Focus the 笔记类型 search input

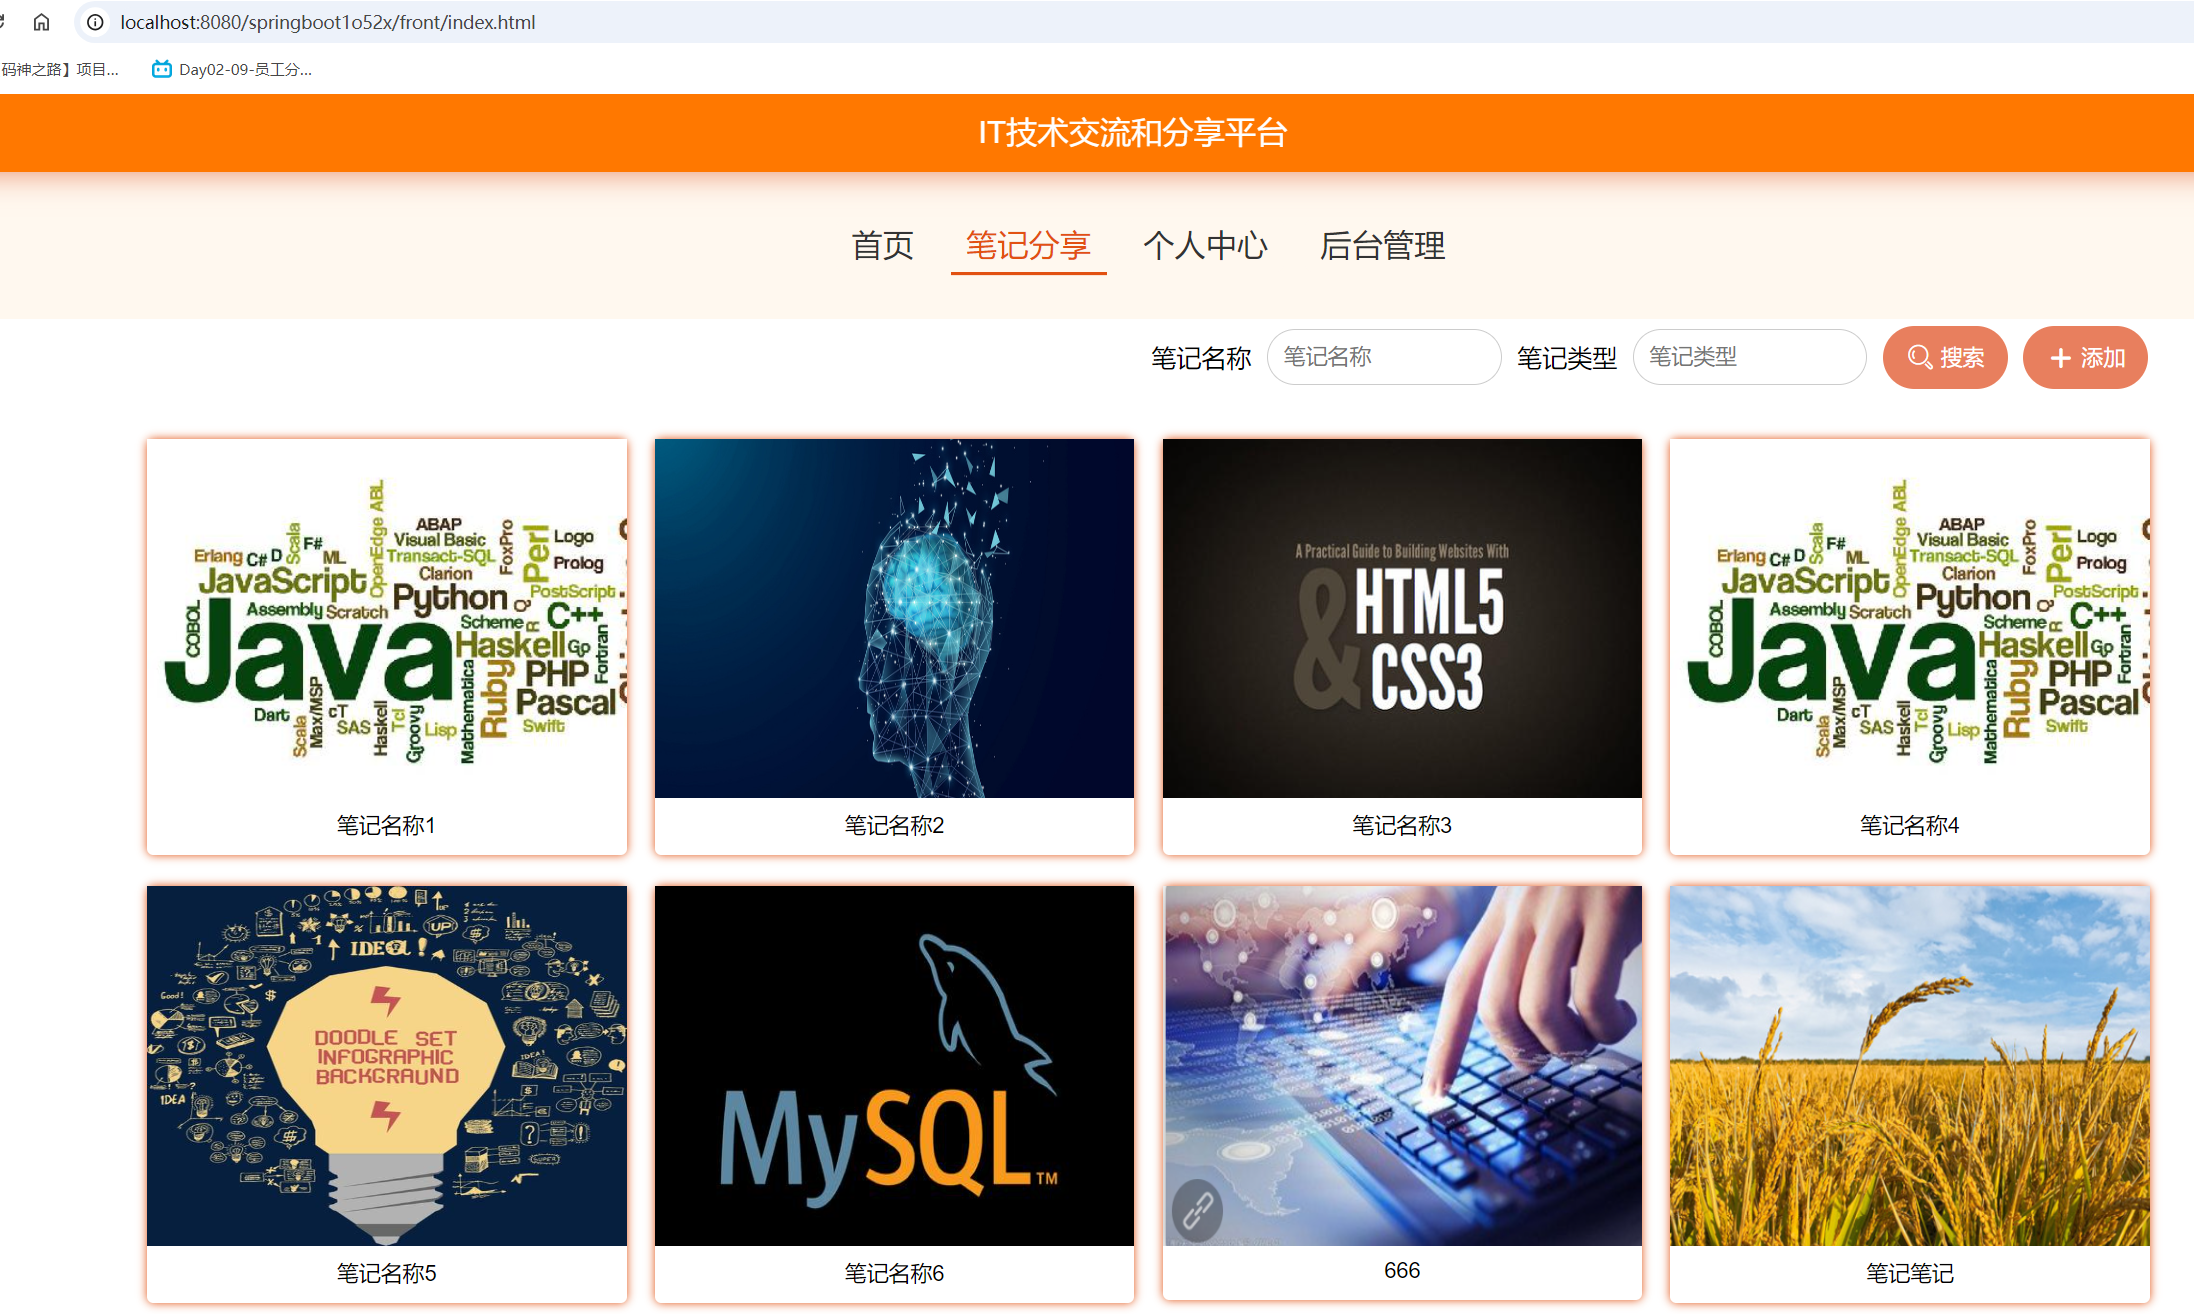(x=1749, y=357)
